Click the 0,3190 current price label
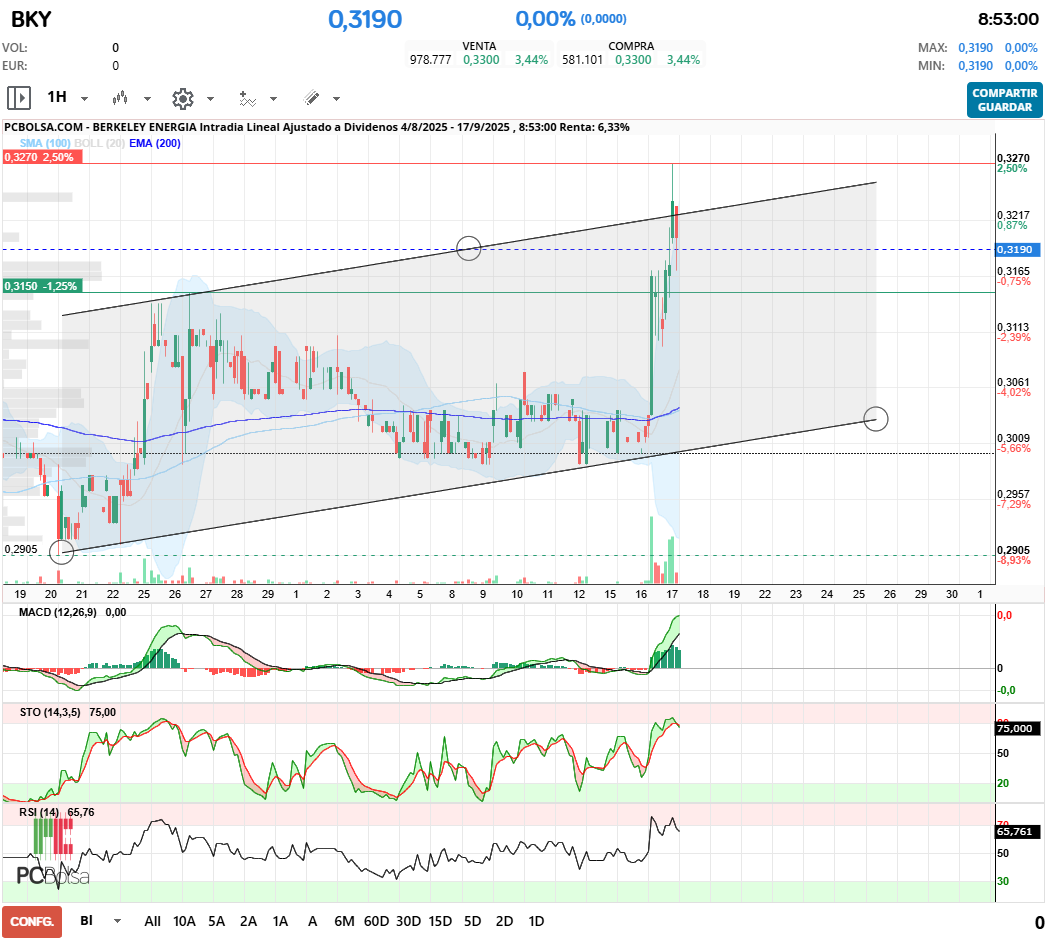This screenshot has width=1058, height=943. (1016, 249)
